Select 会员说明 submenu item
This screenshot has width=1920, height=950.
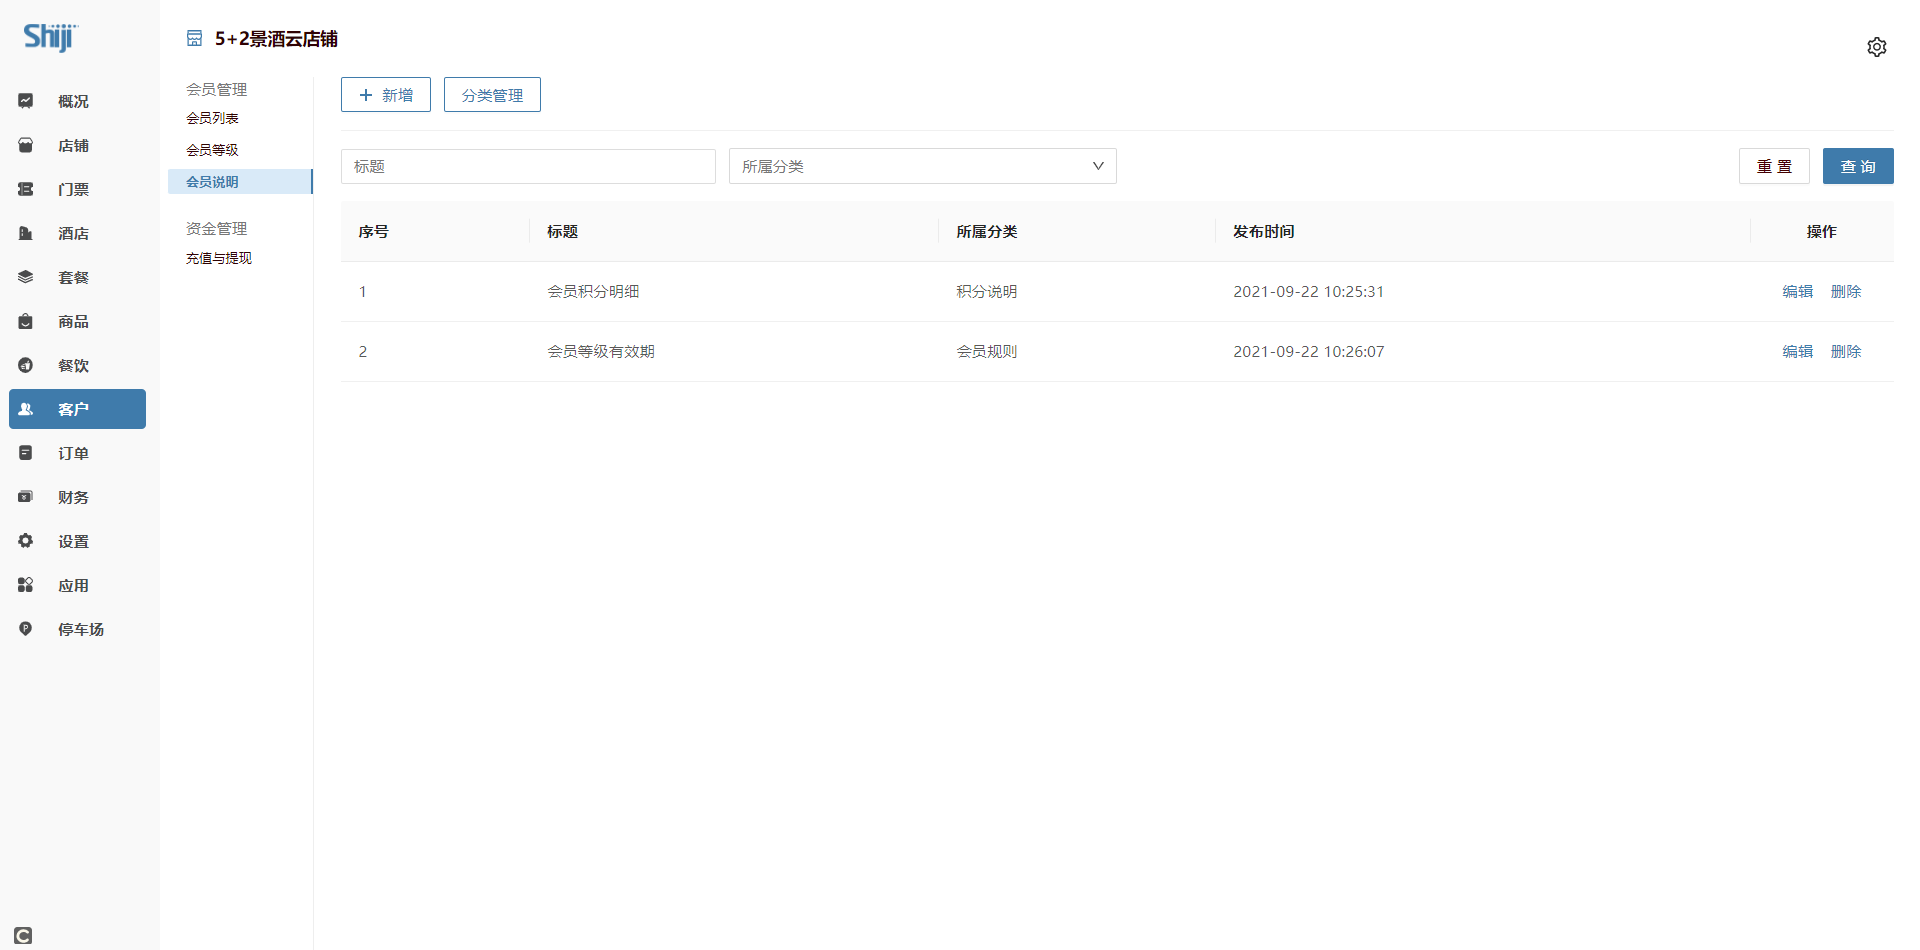click(x=240, y=181)
